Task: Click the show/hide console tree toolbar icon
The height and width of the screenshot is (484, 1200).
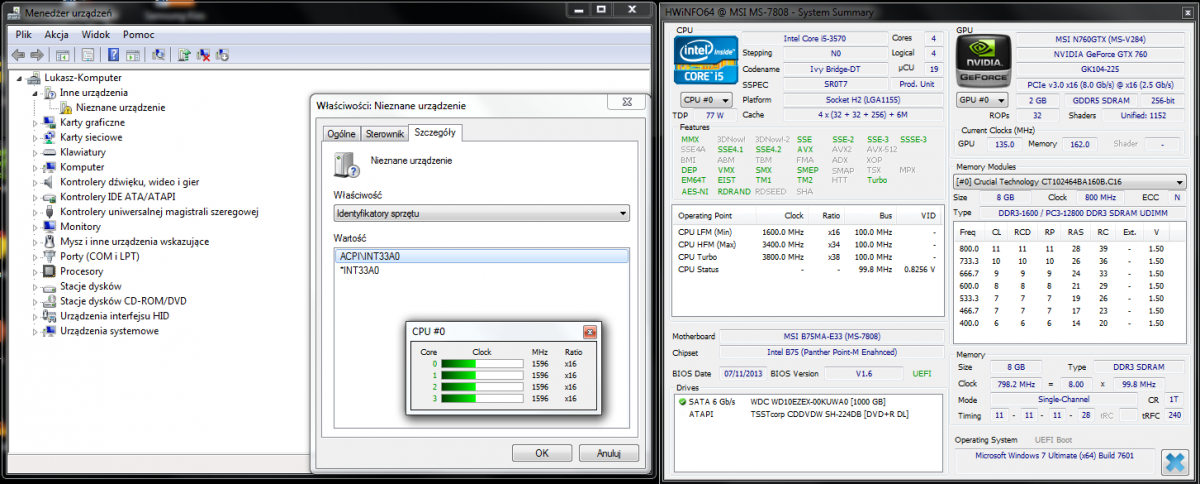Action: 62,55
